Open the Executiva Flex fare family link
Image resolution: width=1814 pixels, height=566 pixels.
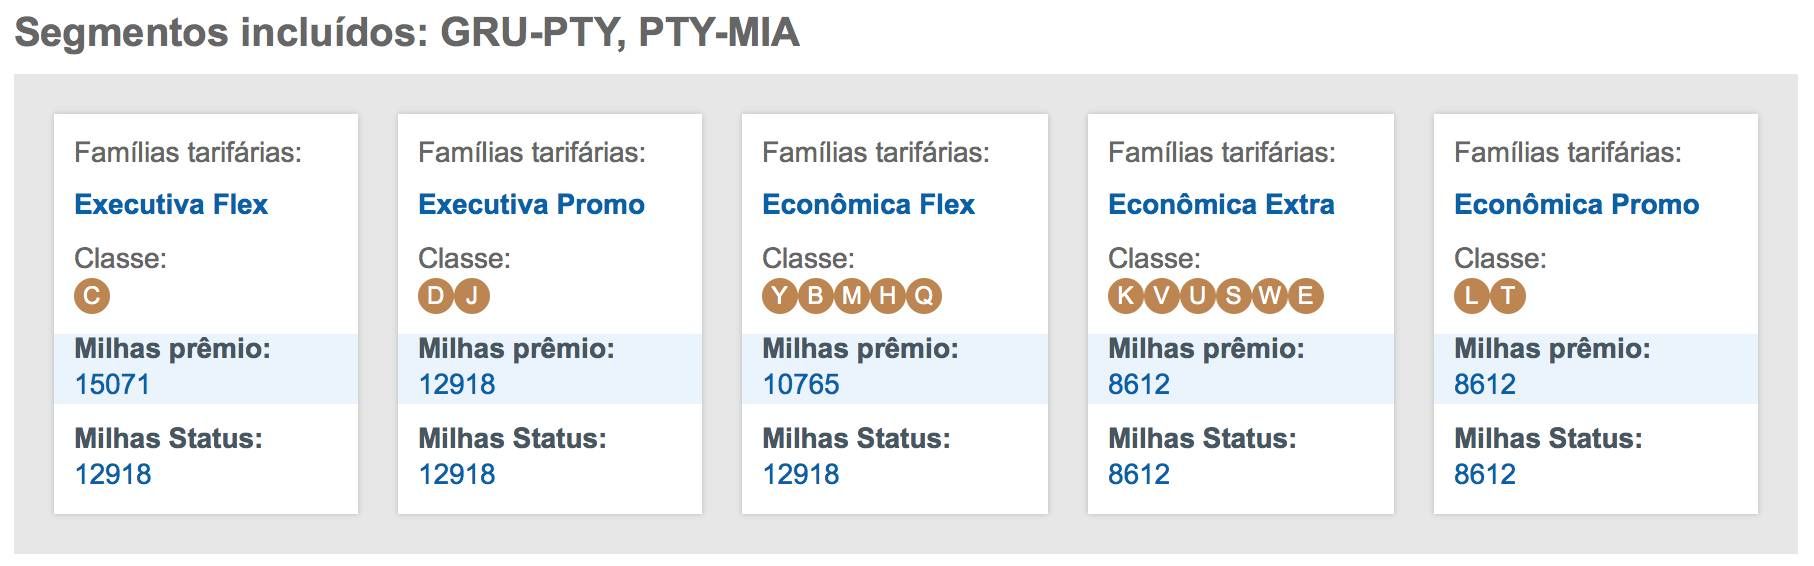(171, 205)
